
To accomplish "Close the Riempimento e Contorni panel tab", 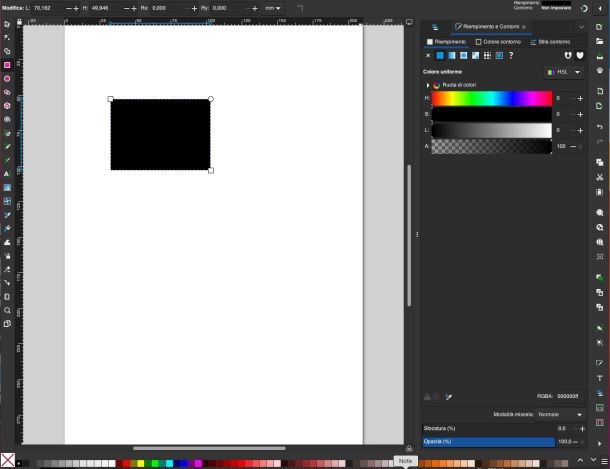I will pos(524,26).
